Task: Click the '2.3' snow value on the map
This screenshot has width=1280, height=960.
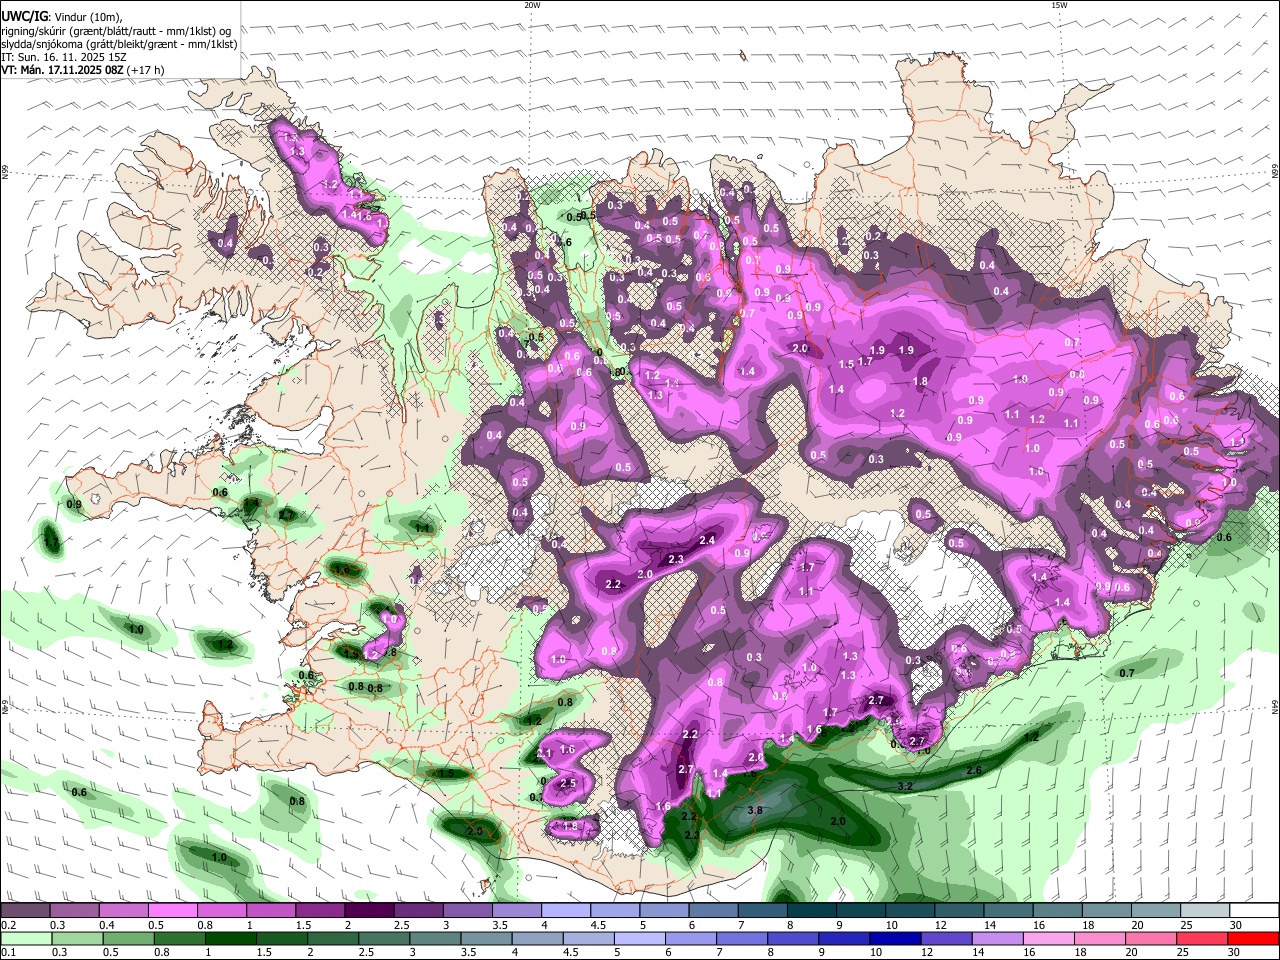Action: tap(676, 559)
